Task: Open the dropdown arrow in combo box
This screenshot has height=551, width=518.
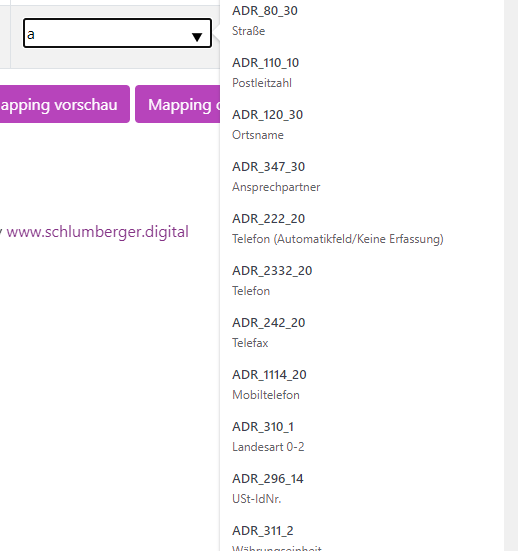Action: pyautogui.click(x=197, y=36)
